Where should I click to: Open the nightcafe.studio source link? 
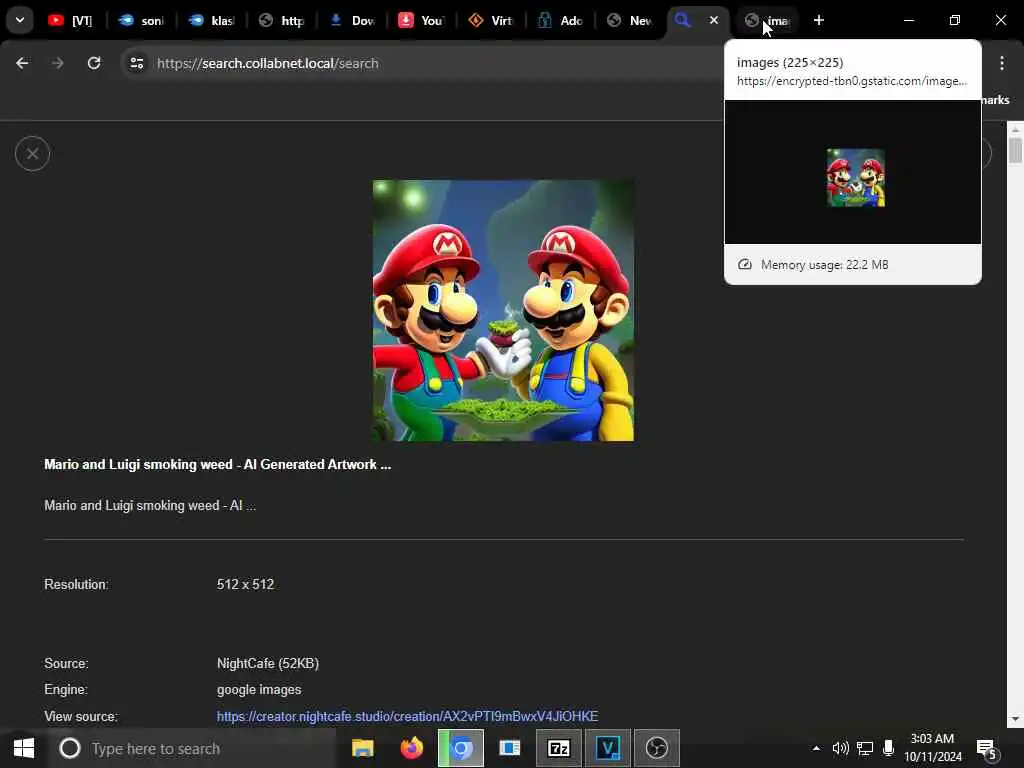(407, 716)
